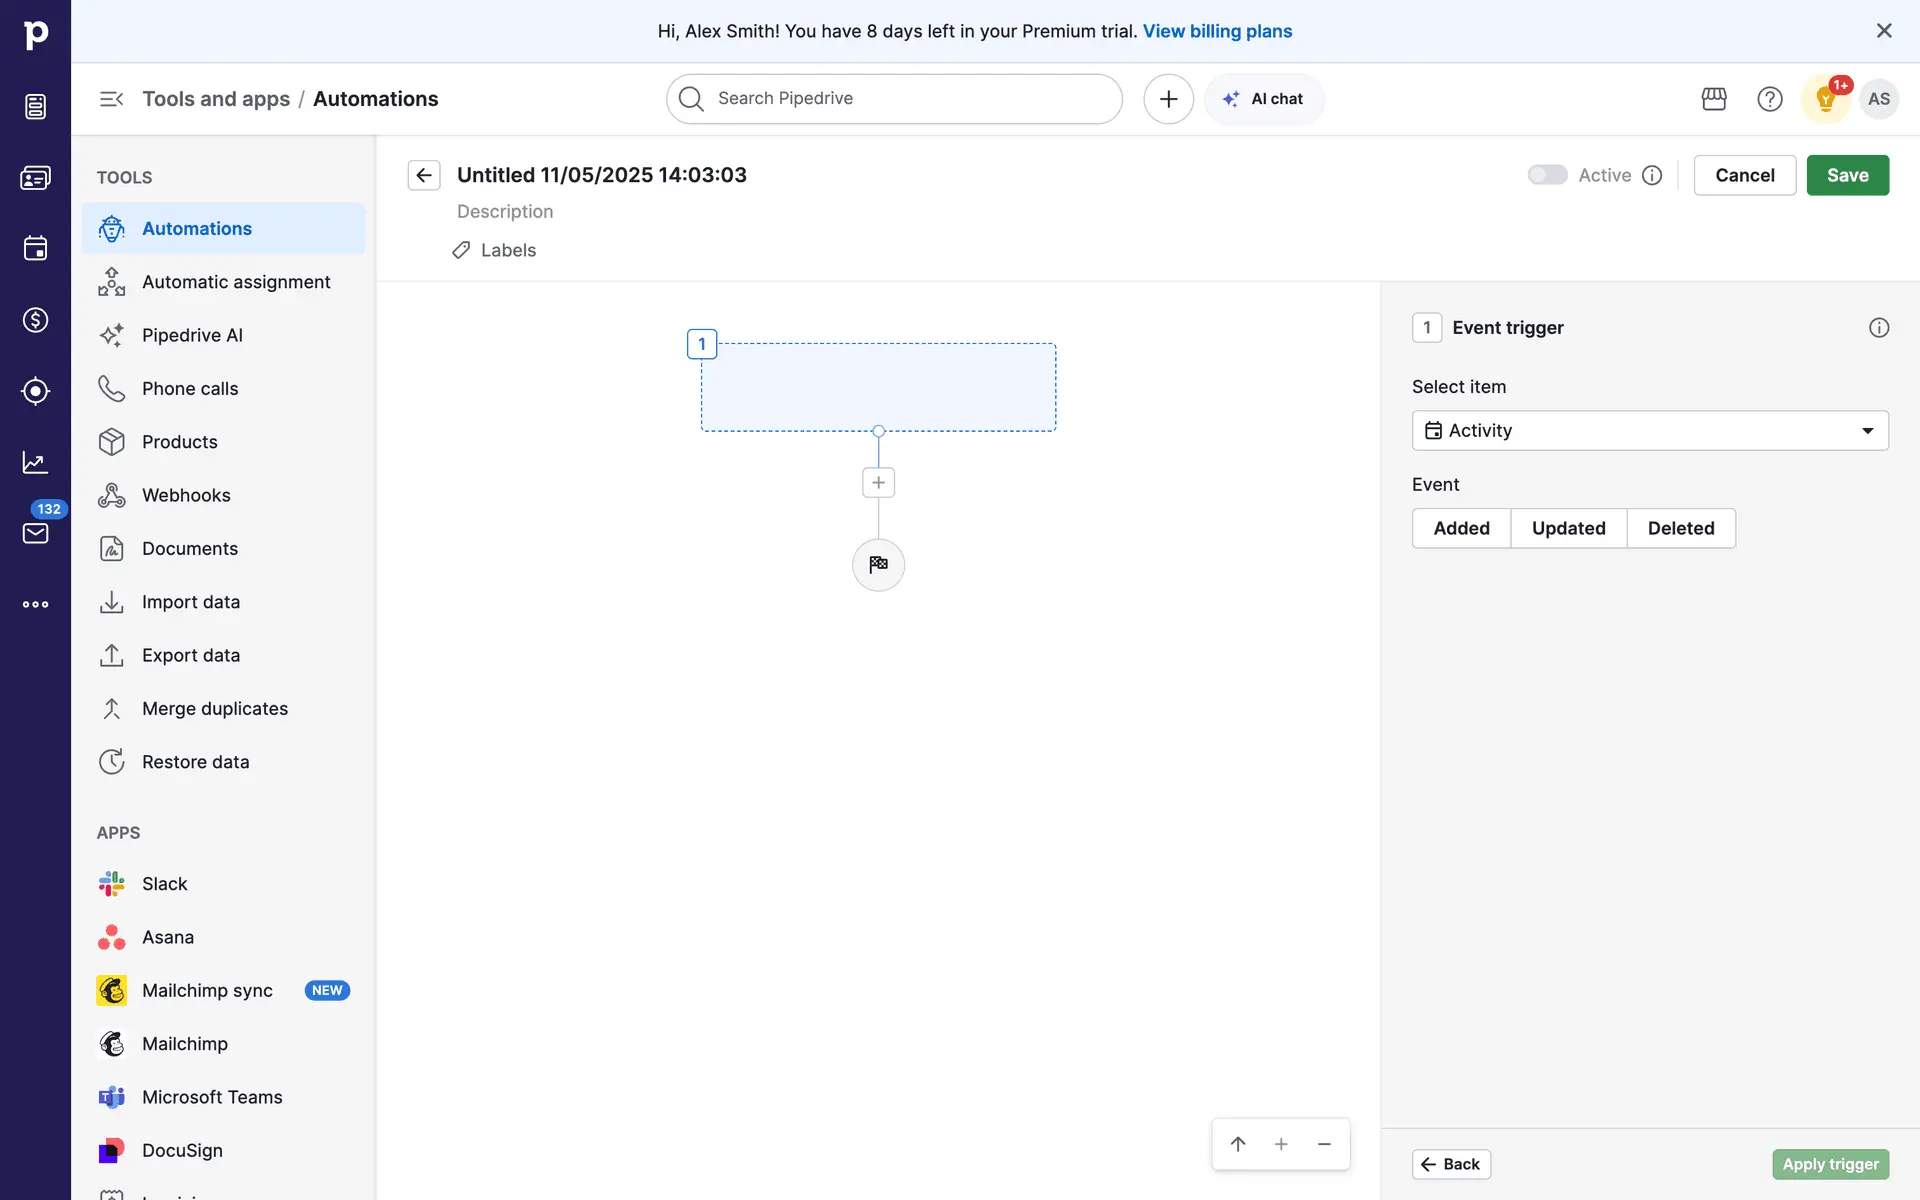Toggle the Active switch on
The image size is (1920, 1200).
(x=1547, y=175)
